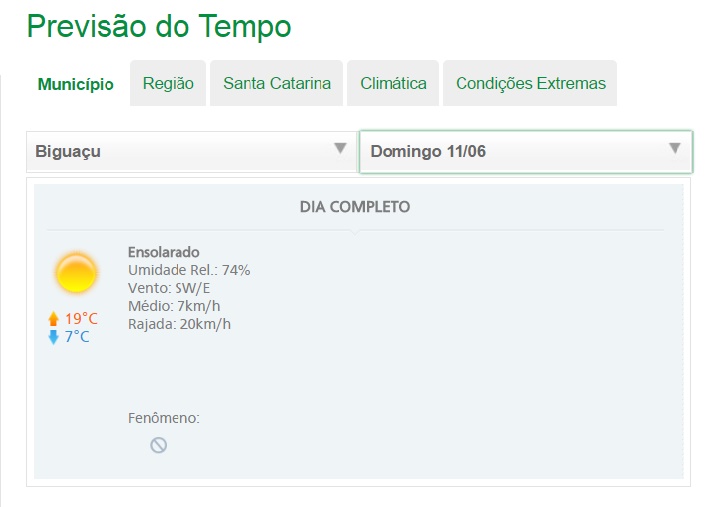Screen dimensions: 713x507
Task: Click the orange maximum temperature arrow
Action: click(x=54, y=319)
